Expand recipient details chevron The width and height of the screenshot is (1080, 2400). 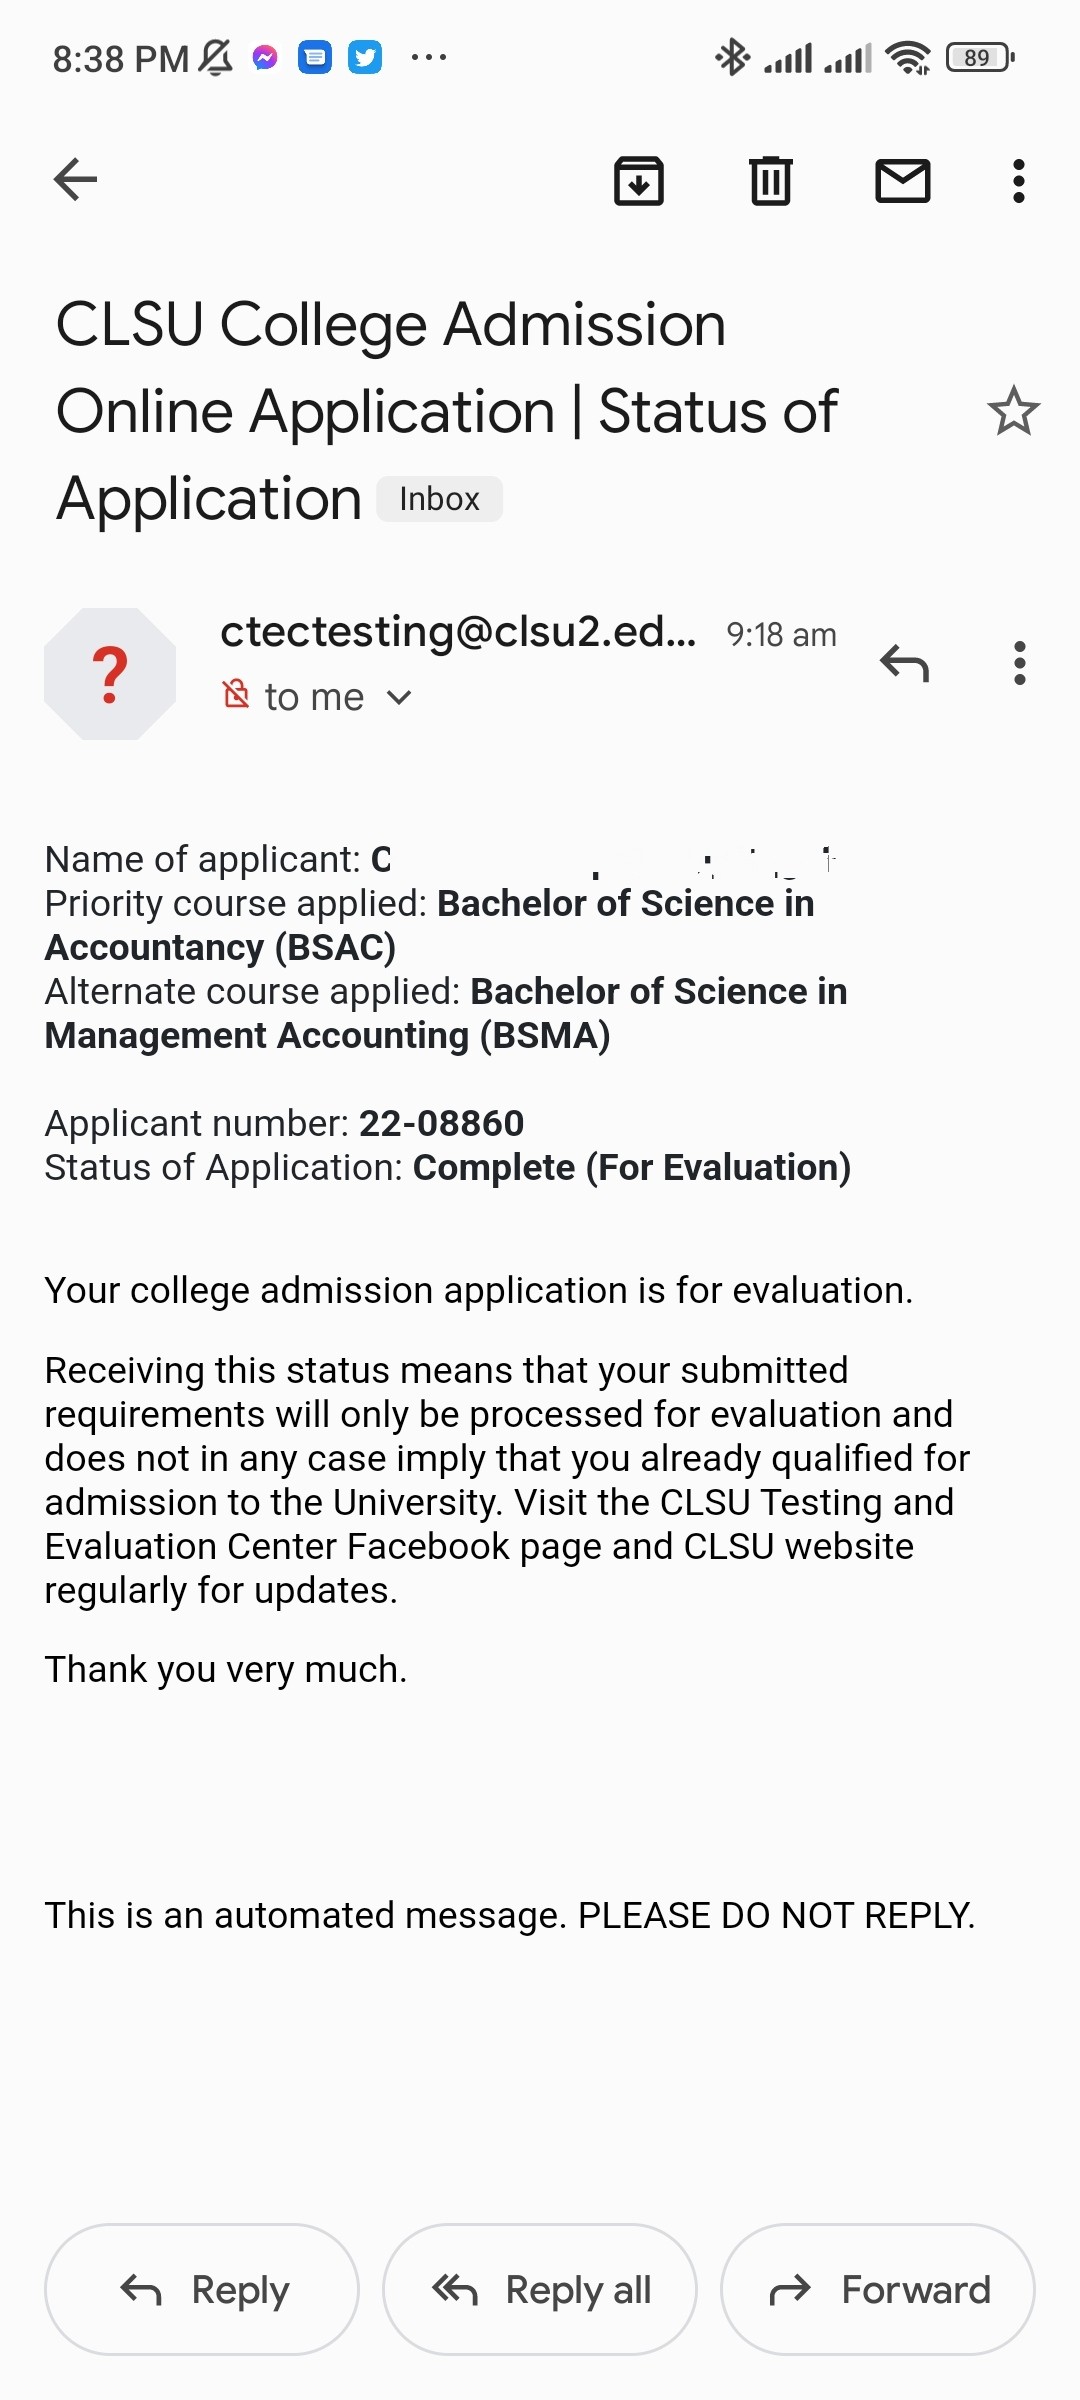399,697
